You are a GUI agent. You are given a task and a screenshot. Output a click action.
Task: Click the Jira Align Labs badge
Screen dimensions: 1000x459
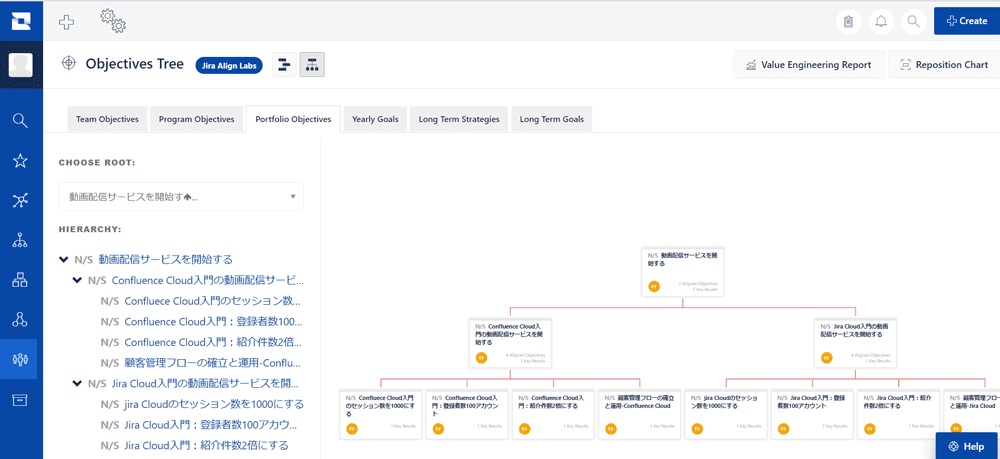[228, 64]
